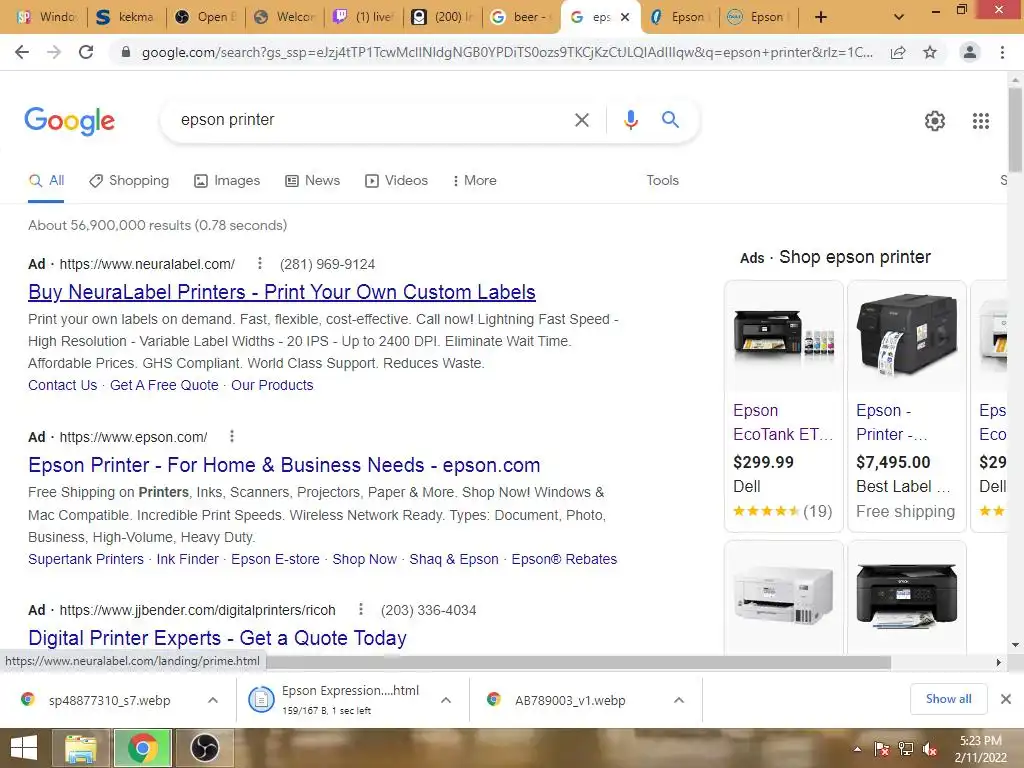Open Epson Printer For Home & Business link

pyautogui.click(x=284, y=465)
